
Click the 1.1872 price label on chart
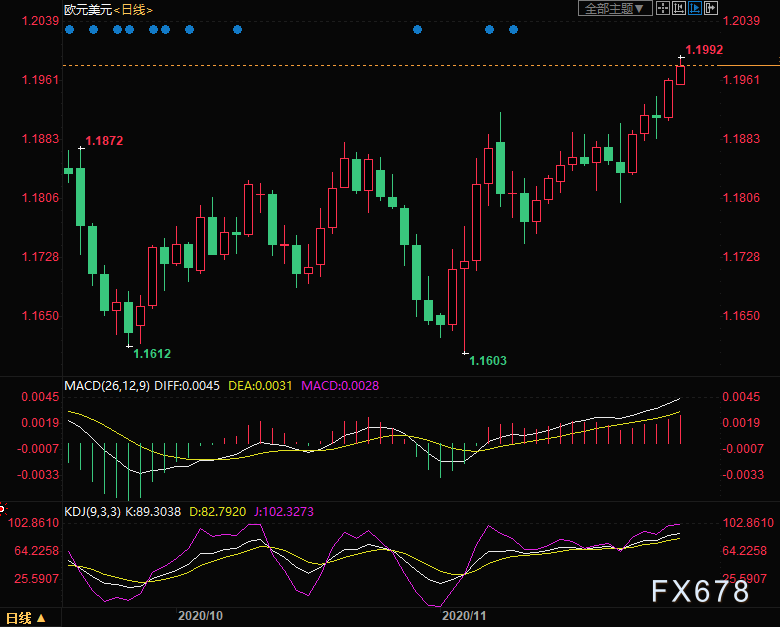(104, 142)
